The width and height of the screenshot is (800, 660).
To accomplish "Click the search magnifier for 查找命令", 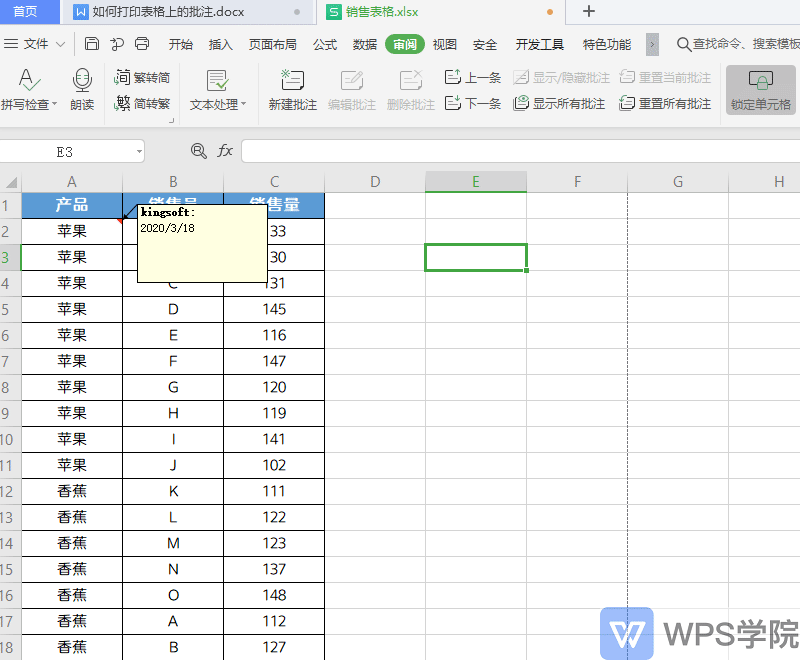I will tap(683, 44).
